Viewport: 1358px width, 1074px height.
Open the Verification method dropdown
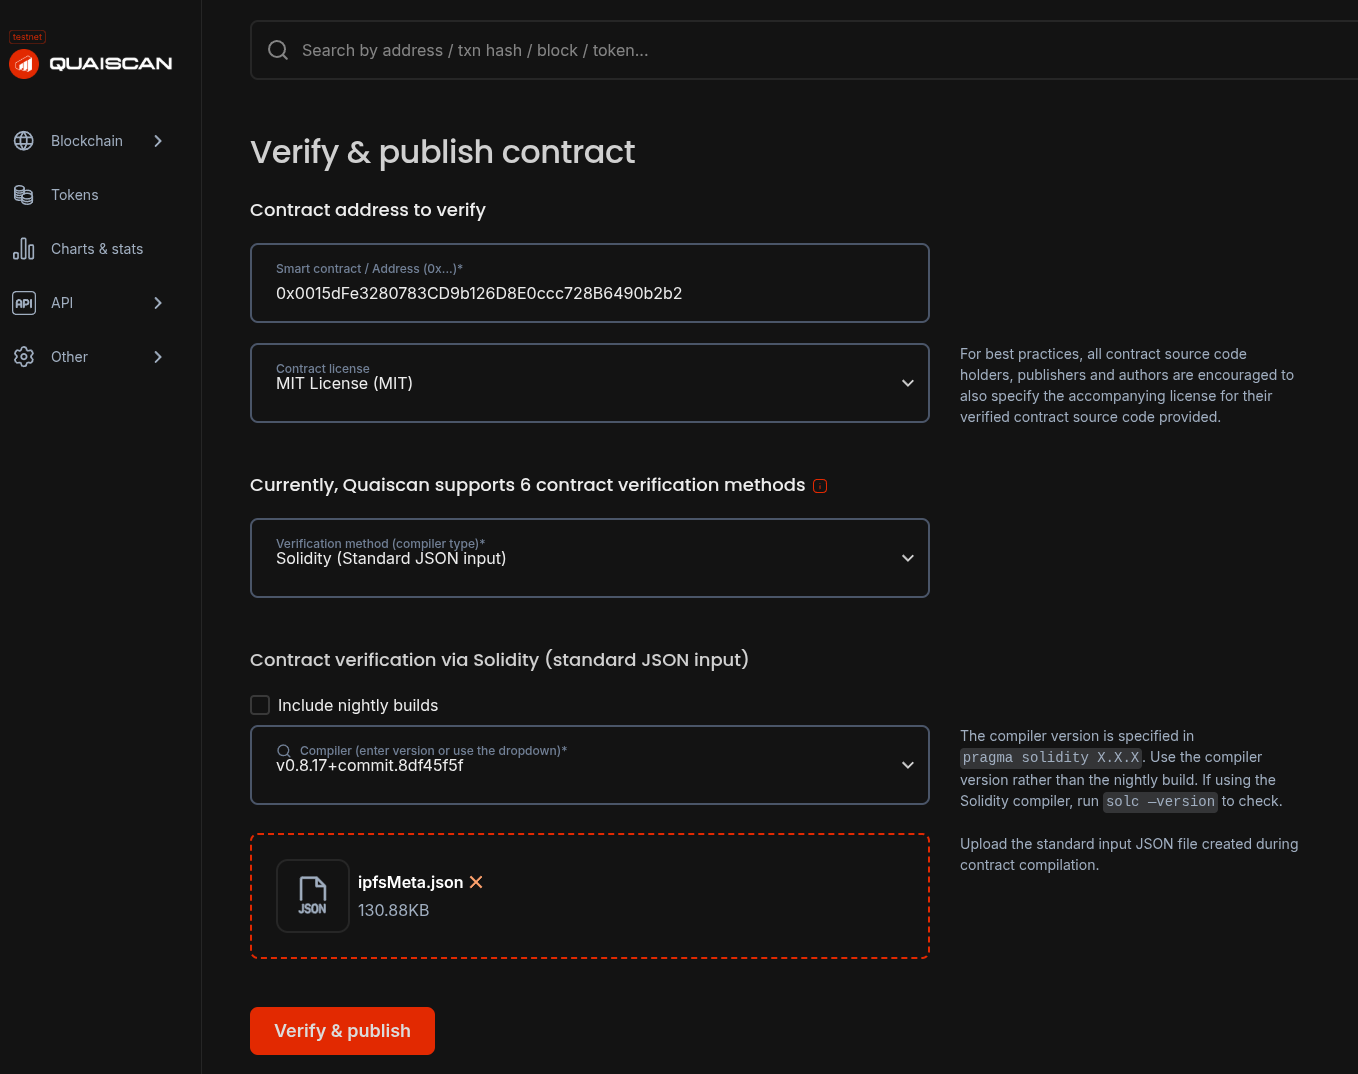[590, 558]
